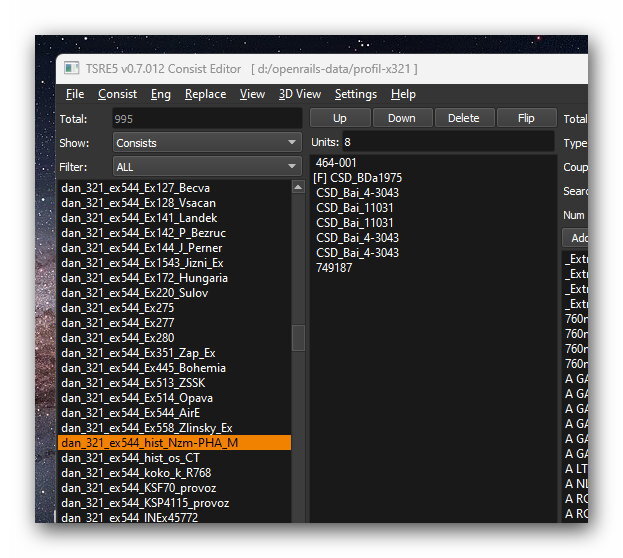Image resolution: width=623 pixels, height=558 pixels.
Task: Open the Eng menu
Action: click(161, 94)
